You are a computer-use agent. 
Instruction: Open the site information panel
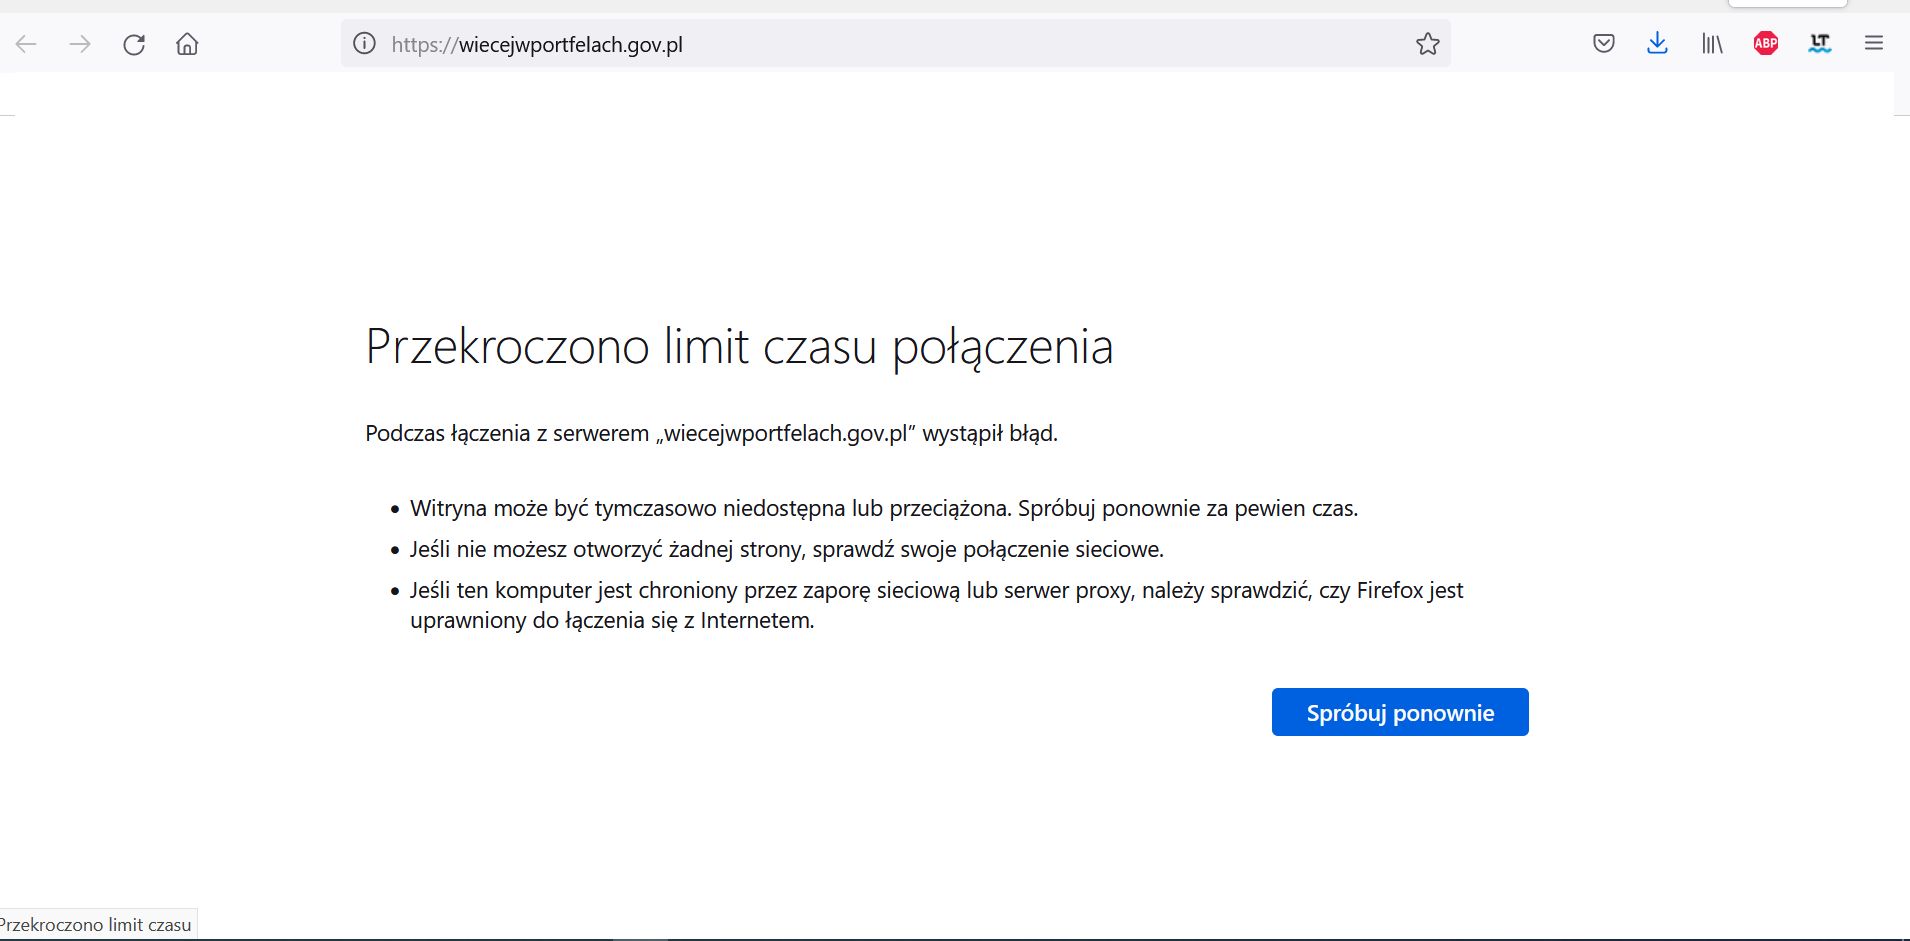[x=363, y=43]
